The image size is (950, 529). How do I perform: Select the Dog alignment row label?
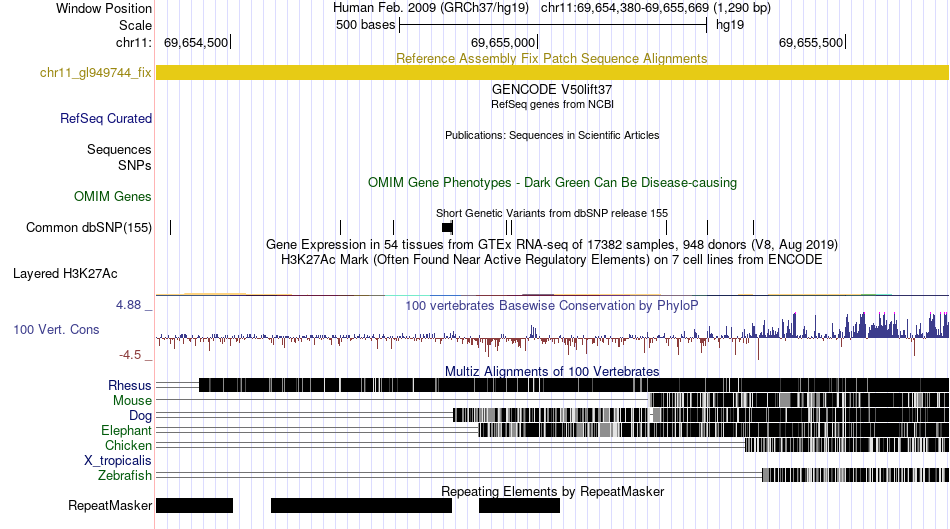click(x=141, y=415)
